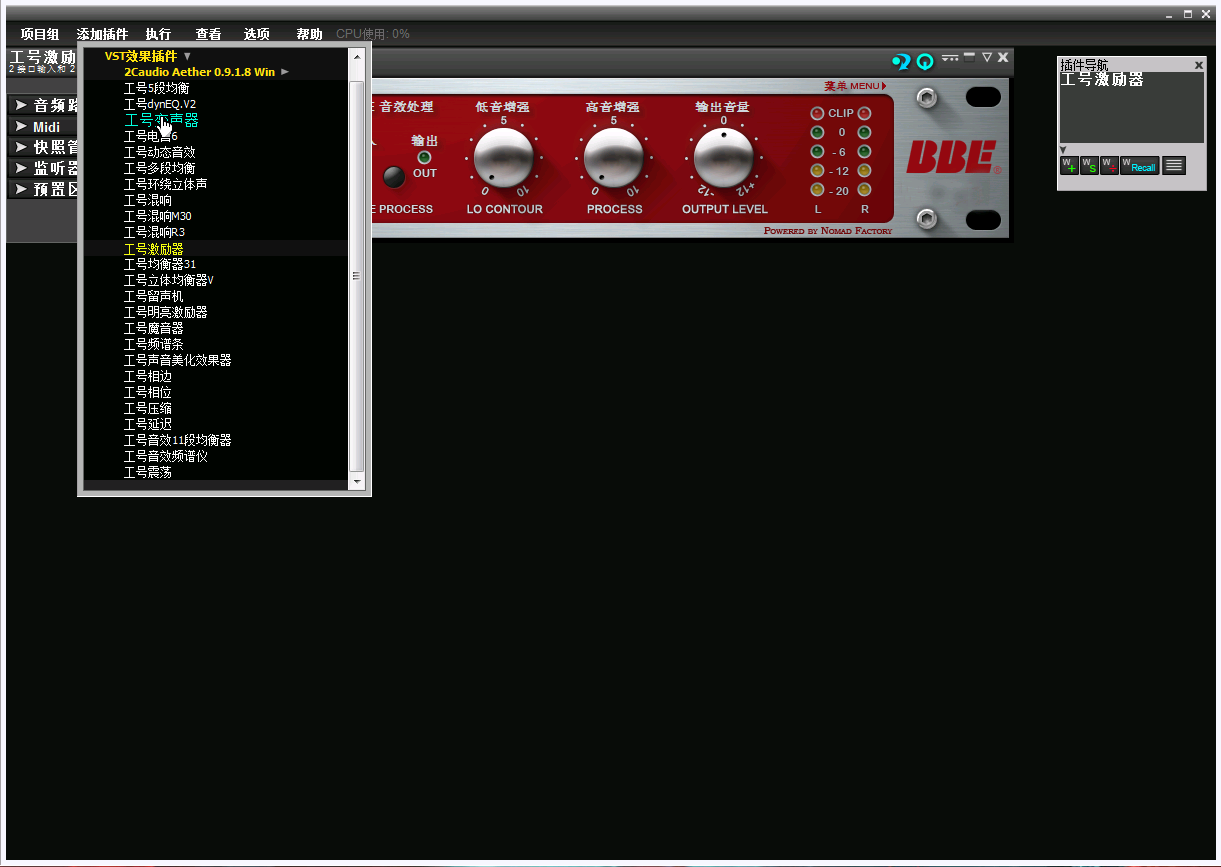
Task: Click the 低音增强 LO CONTOUR knob
Action: (504, 158)
